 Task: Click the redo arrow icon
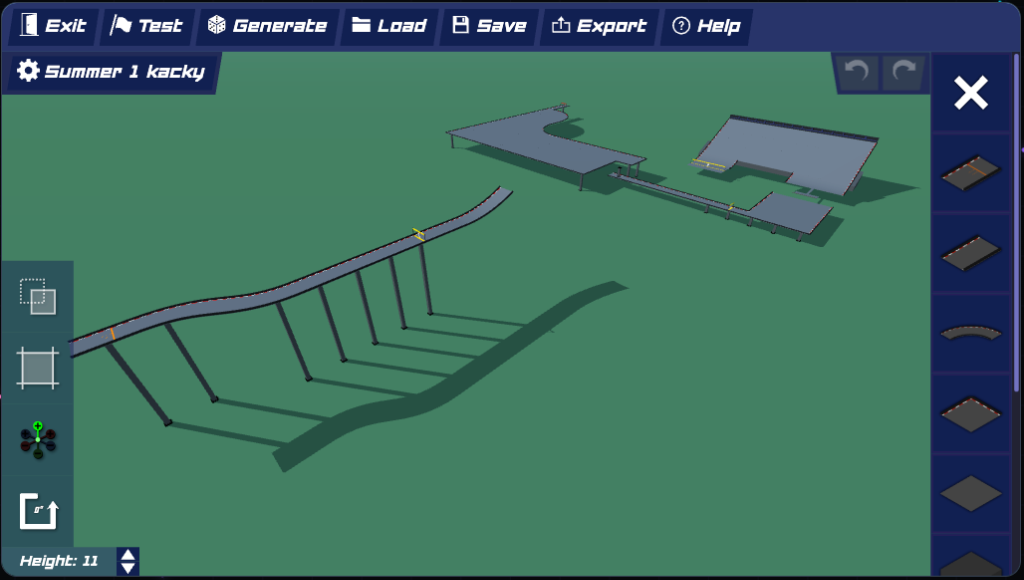click(x=904, y=73)
